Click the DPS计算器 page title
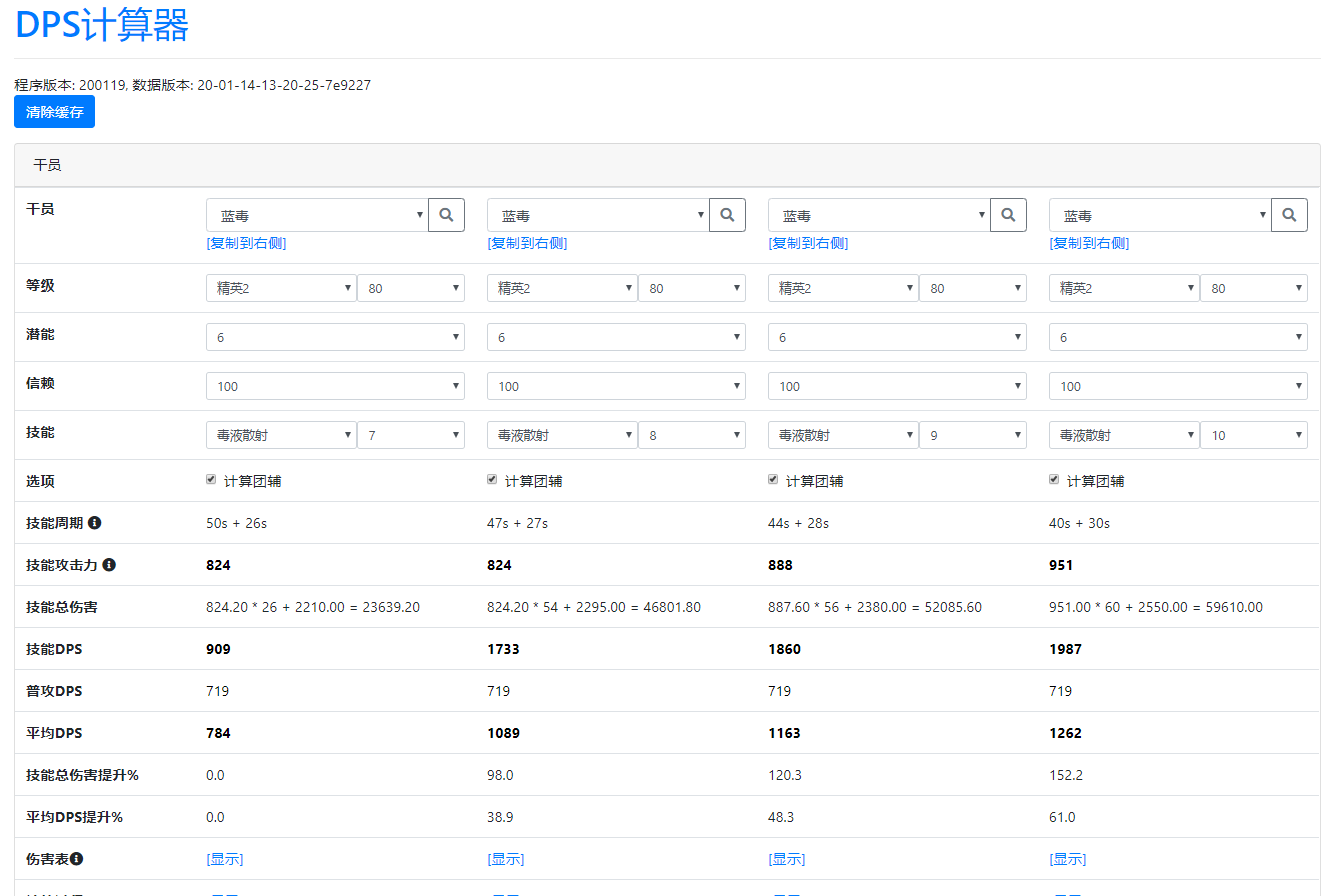The height and width of the screenshot is (896, 1332). point(102,25)
